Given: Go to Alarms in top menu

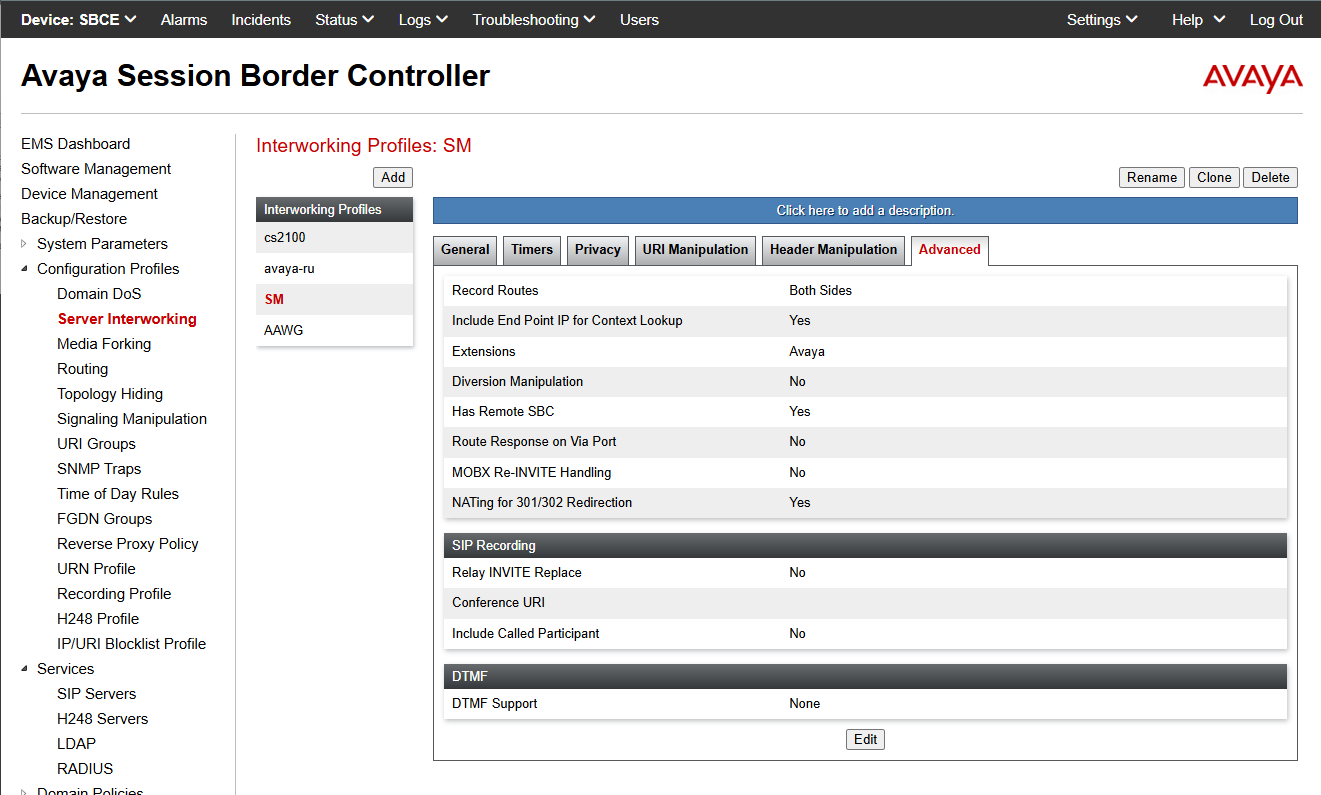Looking at the screenshot, I should [184, 20].
